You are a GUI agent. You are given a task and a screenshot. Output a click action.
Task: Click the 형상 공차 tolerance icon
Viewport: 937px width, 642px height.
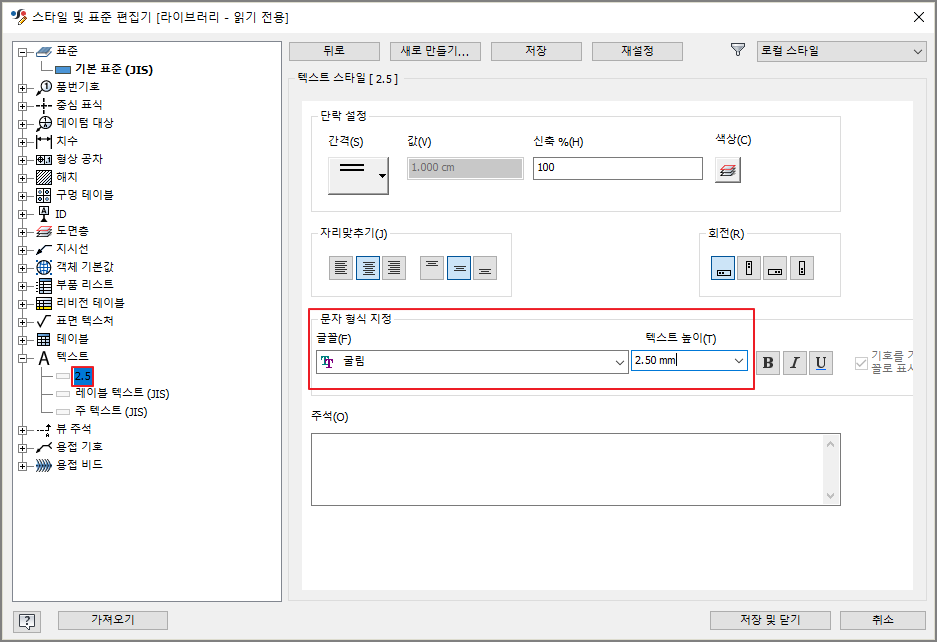[x=44, y=160]
